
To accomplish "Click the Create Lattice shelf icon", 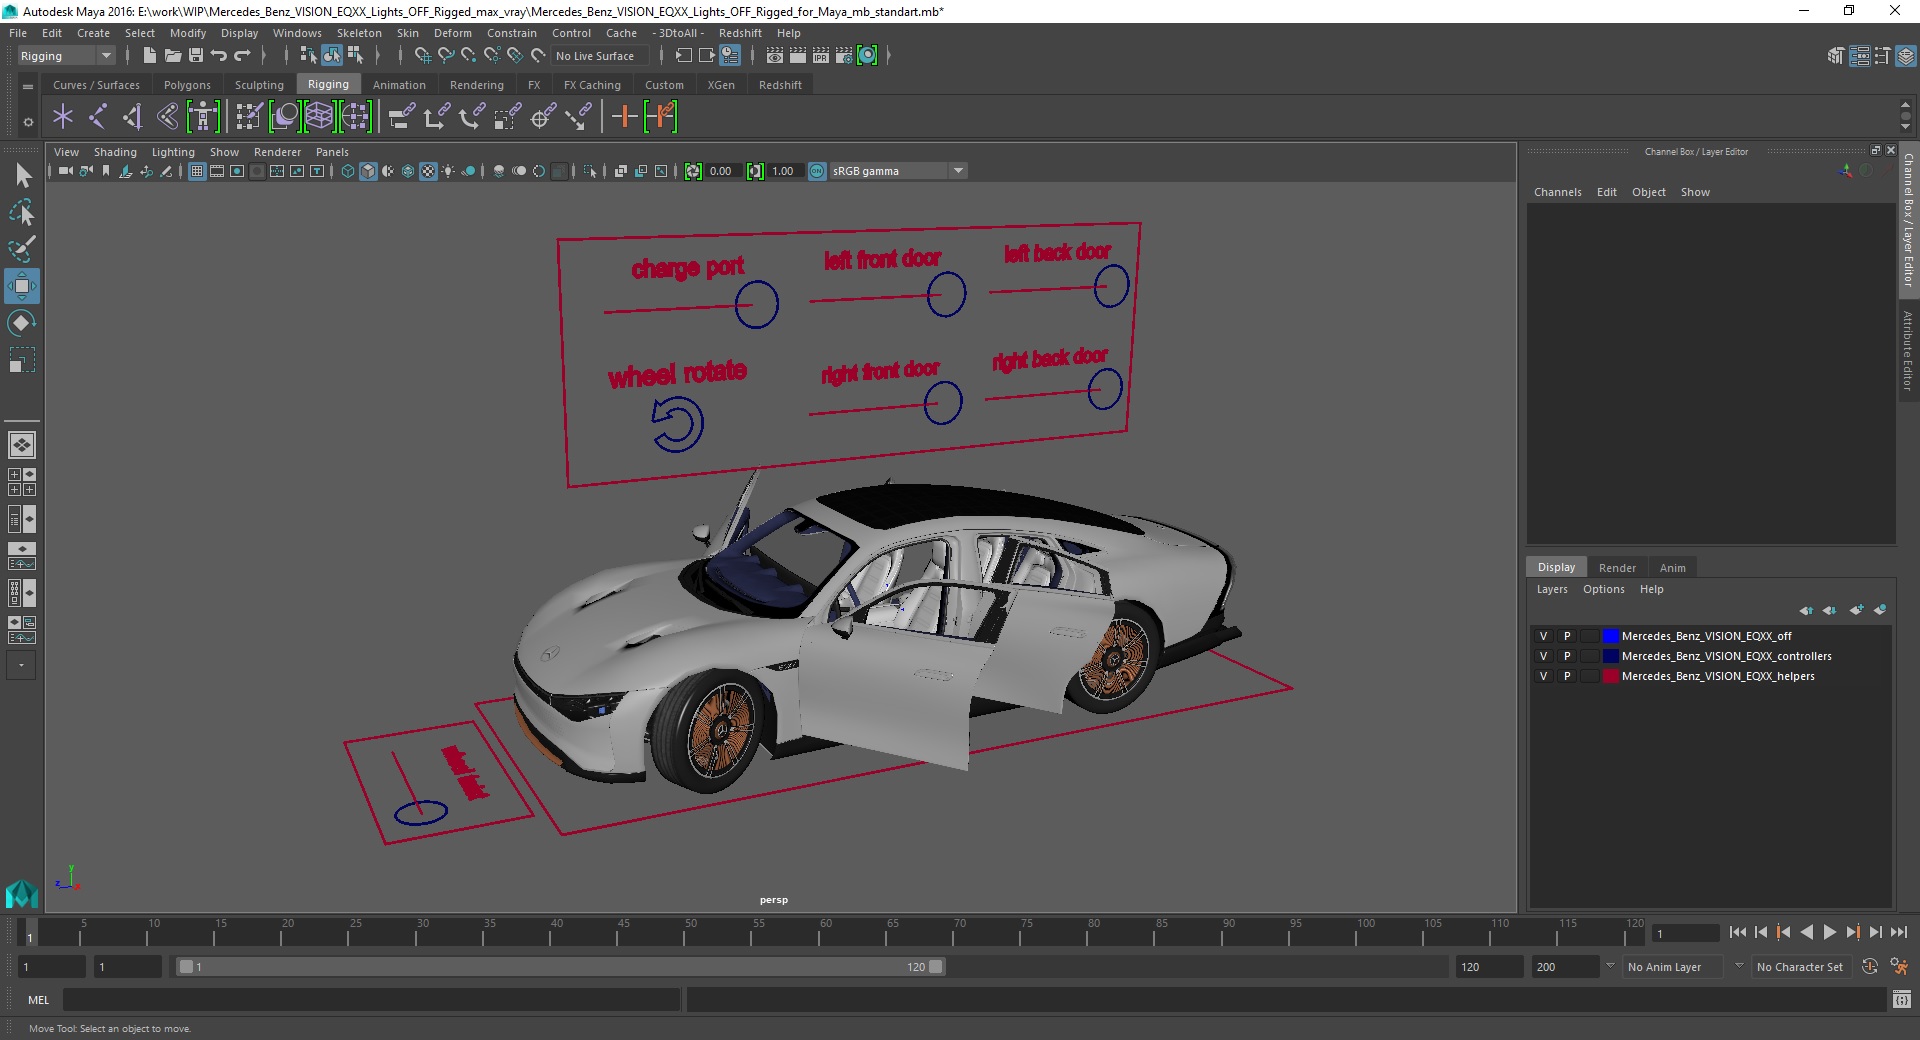I will coord(319,117).
